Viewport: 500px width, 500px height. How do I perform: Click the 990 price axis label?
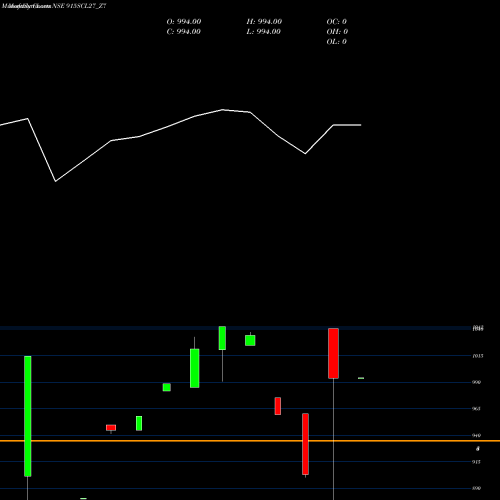click(x=476, y=382)
